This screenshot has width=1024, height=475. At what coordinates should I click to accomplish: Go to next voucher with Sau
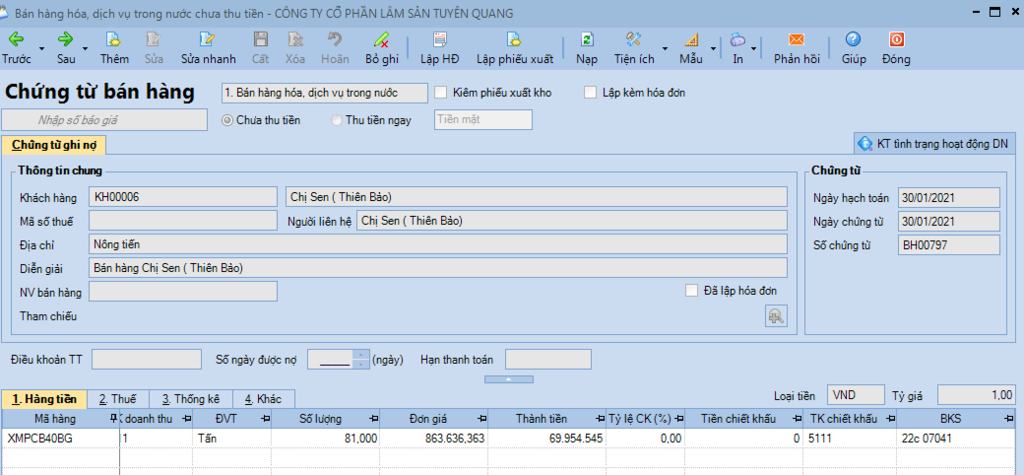coord(66,48)
